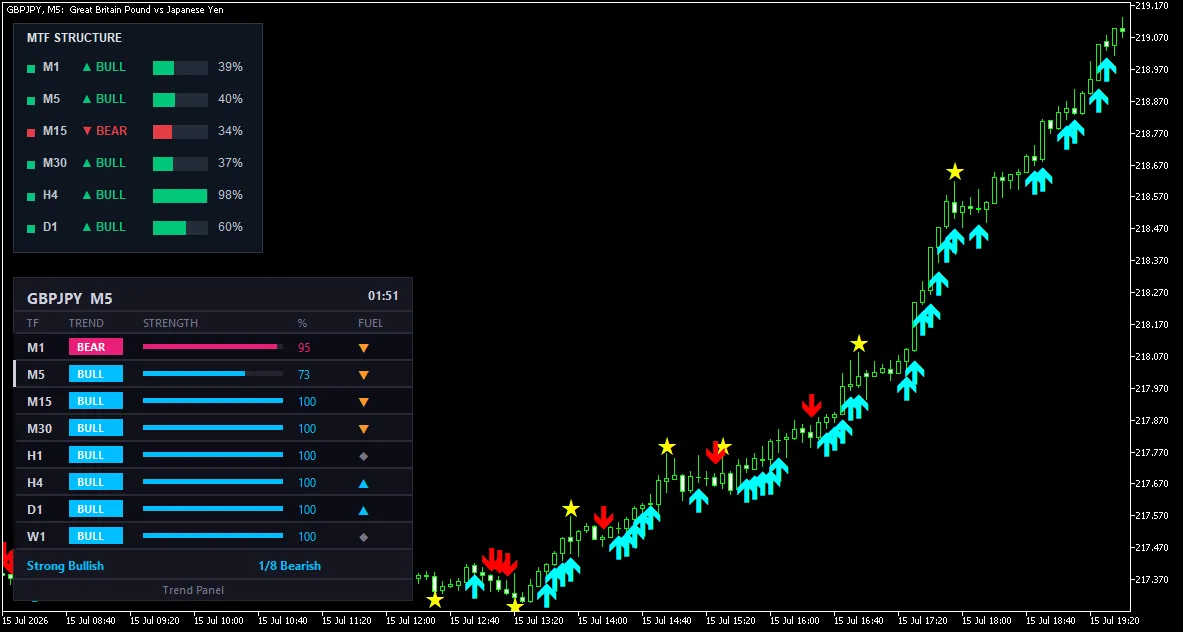Click the orange fuel triangle in Trend Panel M30 row
The height and width of the screenshot is (632, 1183).
(363, 429)
